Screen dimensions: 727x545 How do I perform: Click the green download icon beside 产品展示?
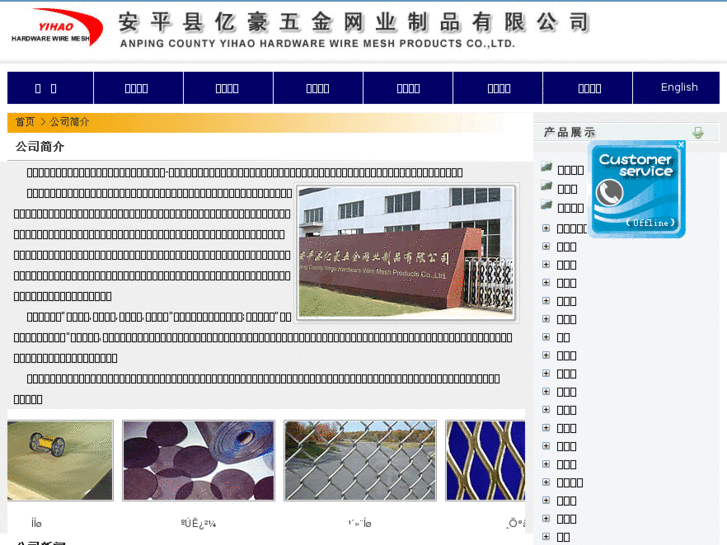pos(697,133)
